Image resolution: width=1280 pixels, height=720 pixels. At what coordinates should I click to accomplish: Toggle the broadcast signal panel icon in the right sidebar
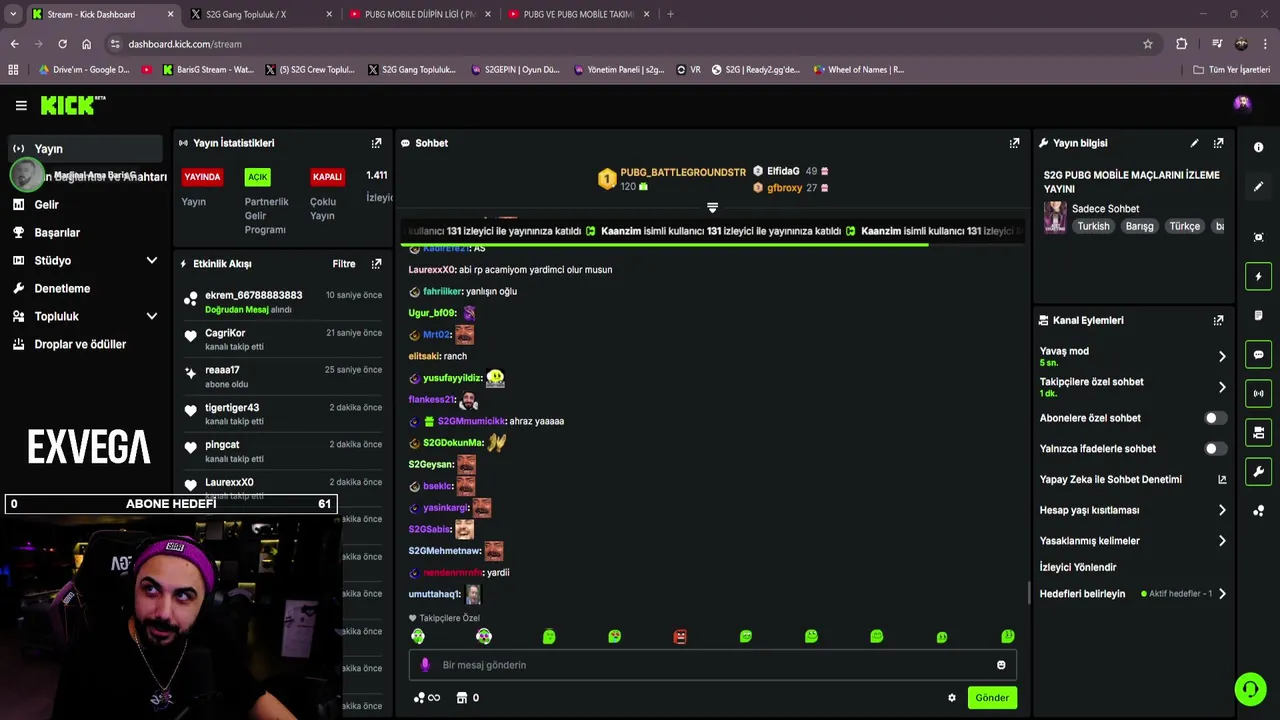(1258, 394)
